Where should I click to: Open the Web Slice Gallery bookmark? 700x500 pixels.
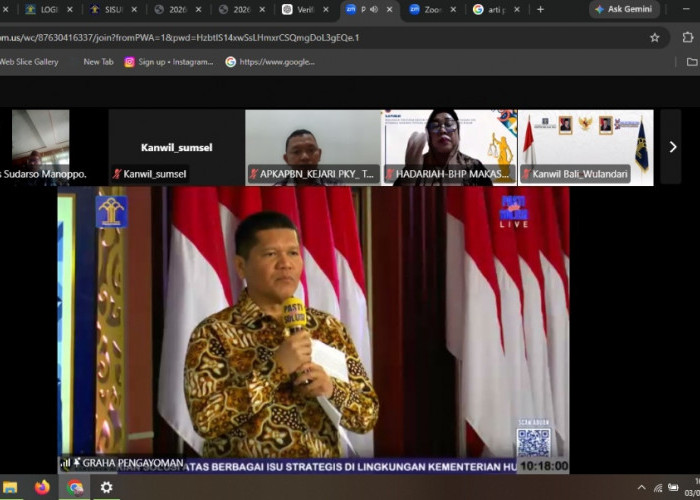coord(29,62)
